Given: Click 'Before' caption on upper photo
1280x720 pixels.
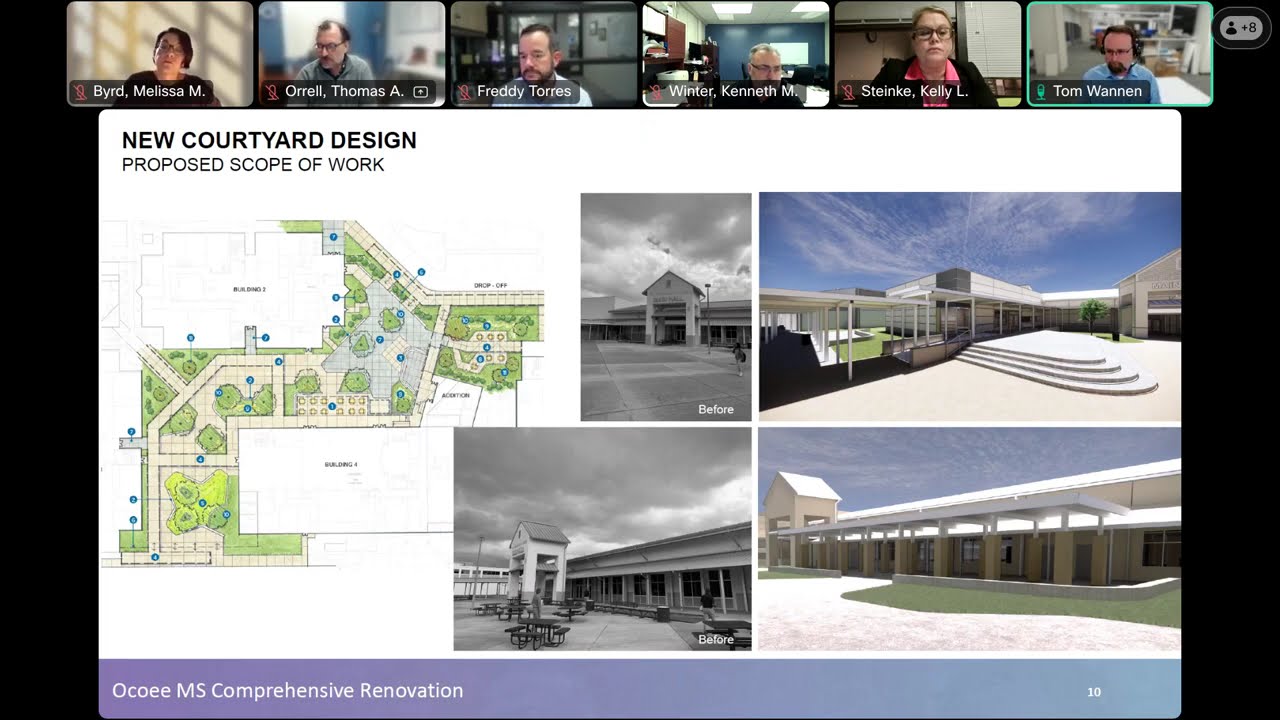Looking at the screenshot, I should 716,409.
